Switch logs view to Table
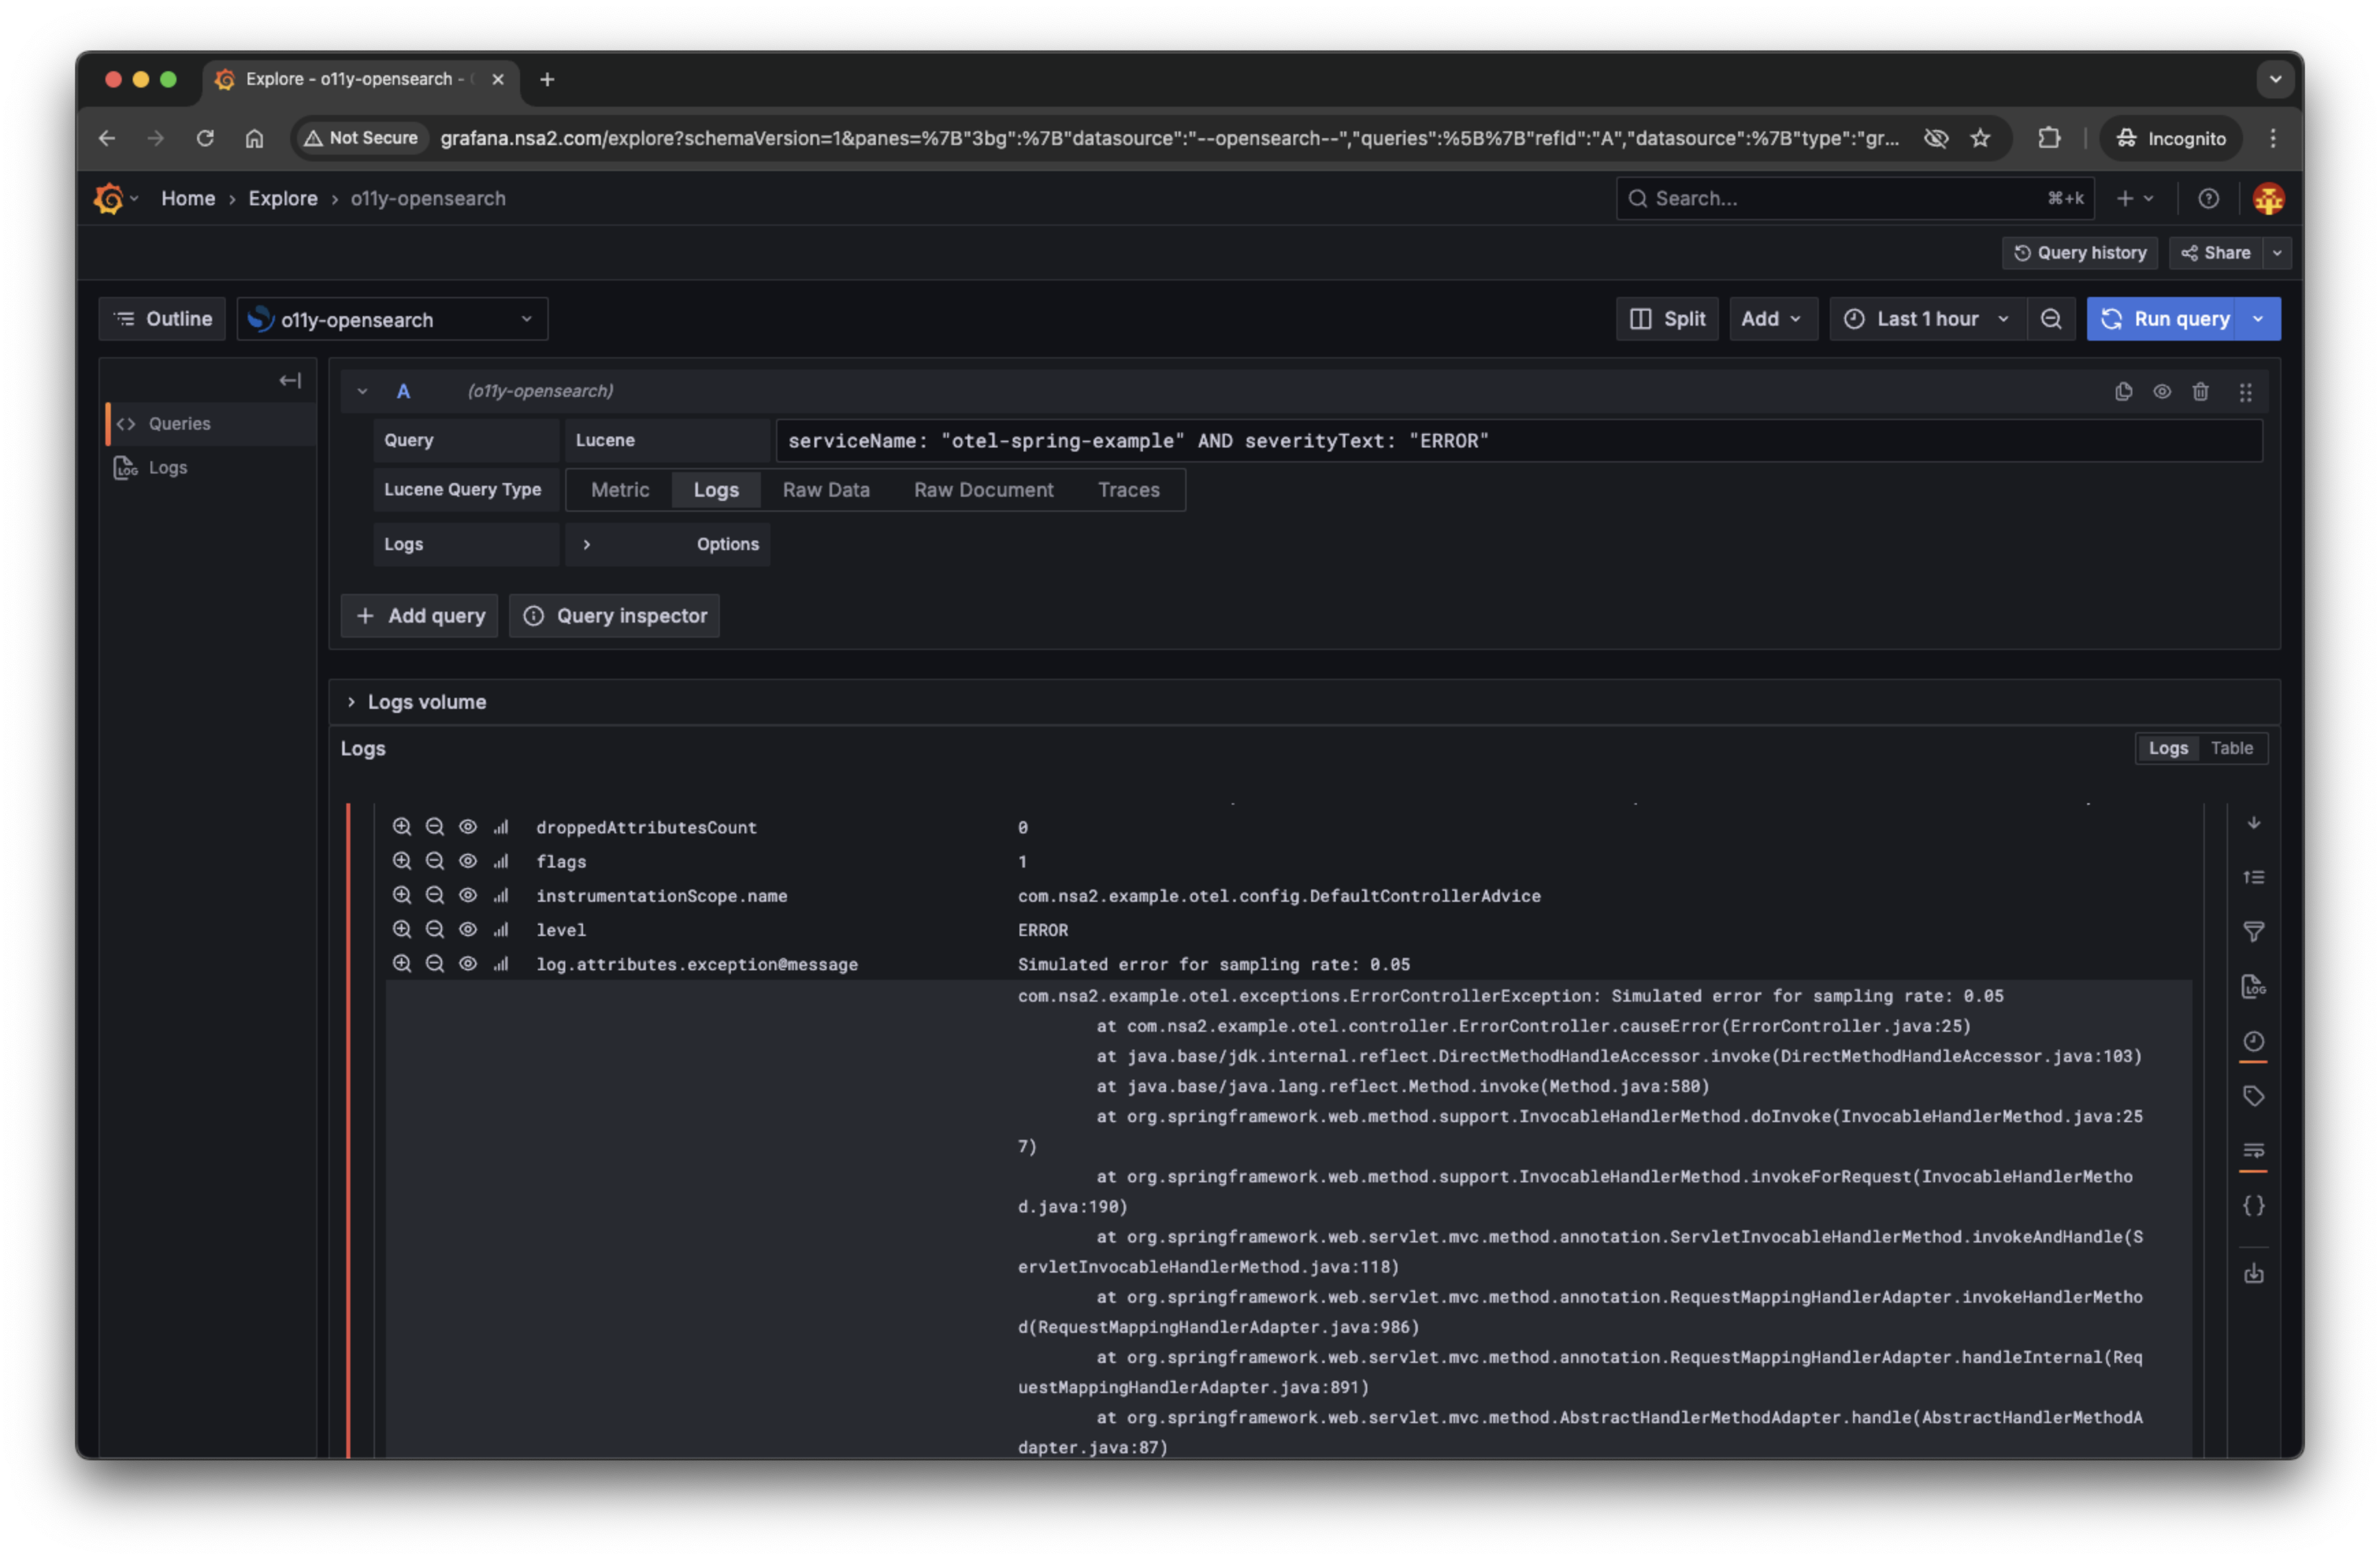2380x1560 pixels. click(x=2231, y=748)
